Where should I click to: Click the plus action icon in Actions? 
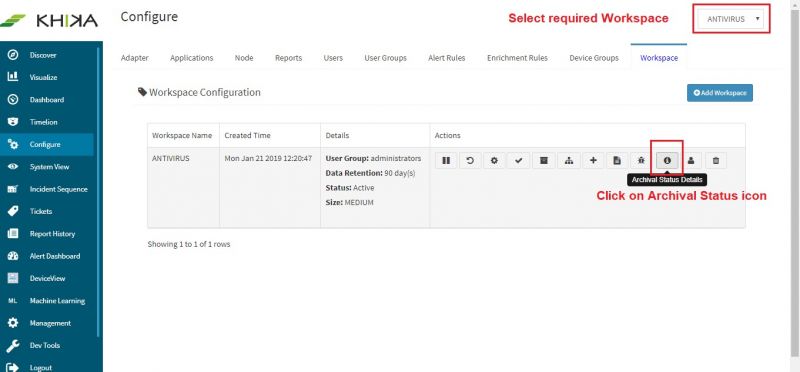click(x=593, y=161)
